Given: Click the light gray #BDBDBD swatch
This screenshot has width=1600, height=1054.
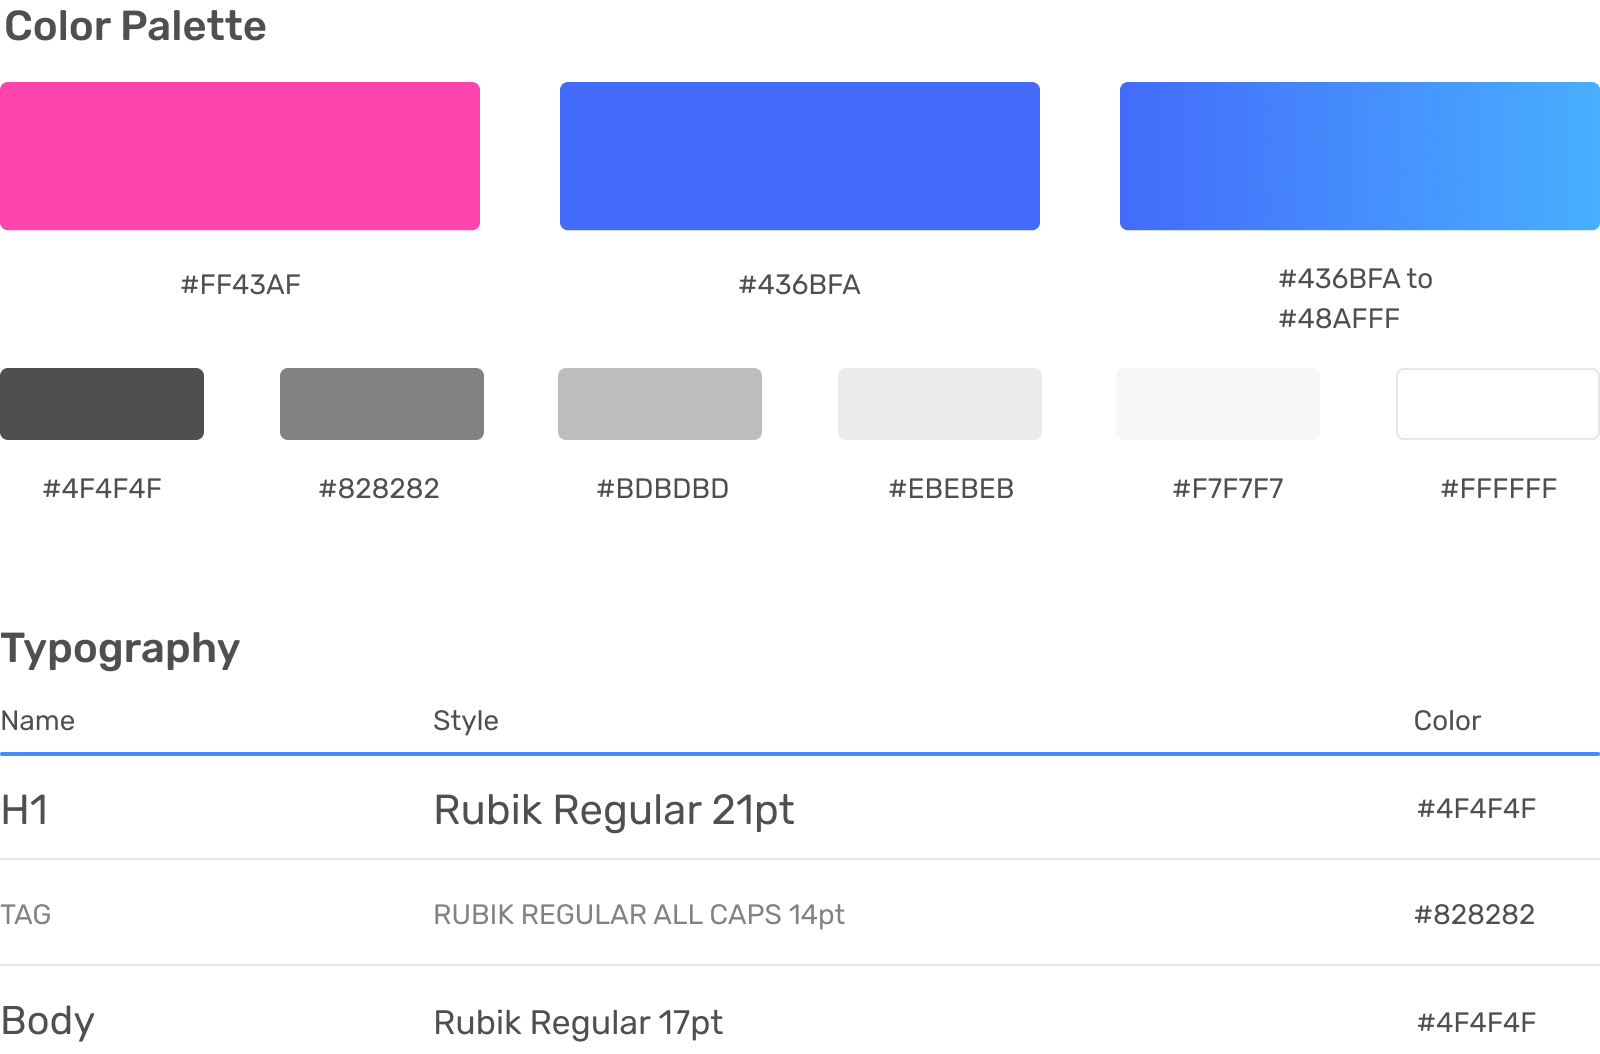Looking at the screenshot, I should (660, 404).
